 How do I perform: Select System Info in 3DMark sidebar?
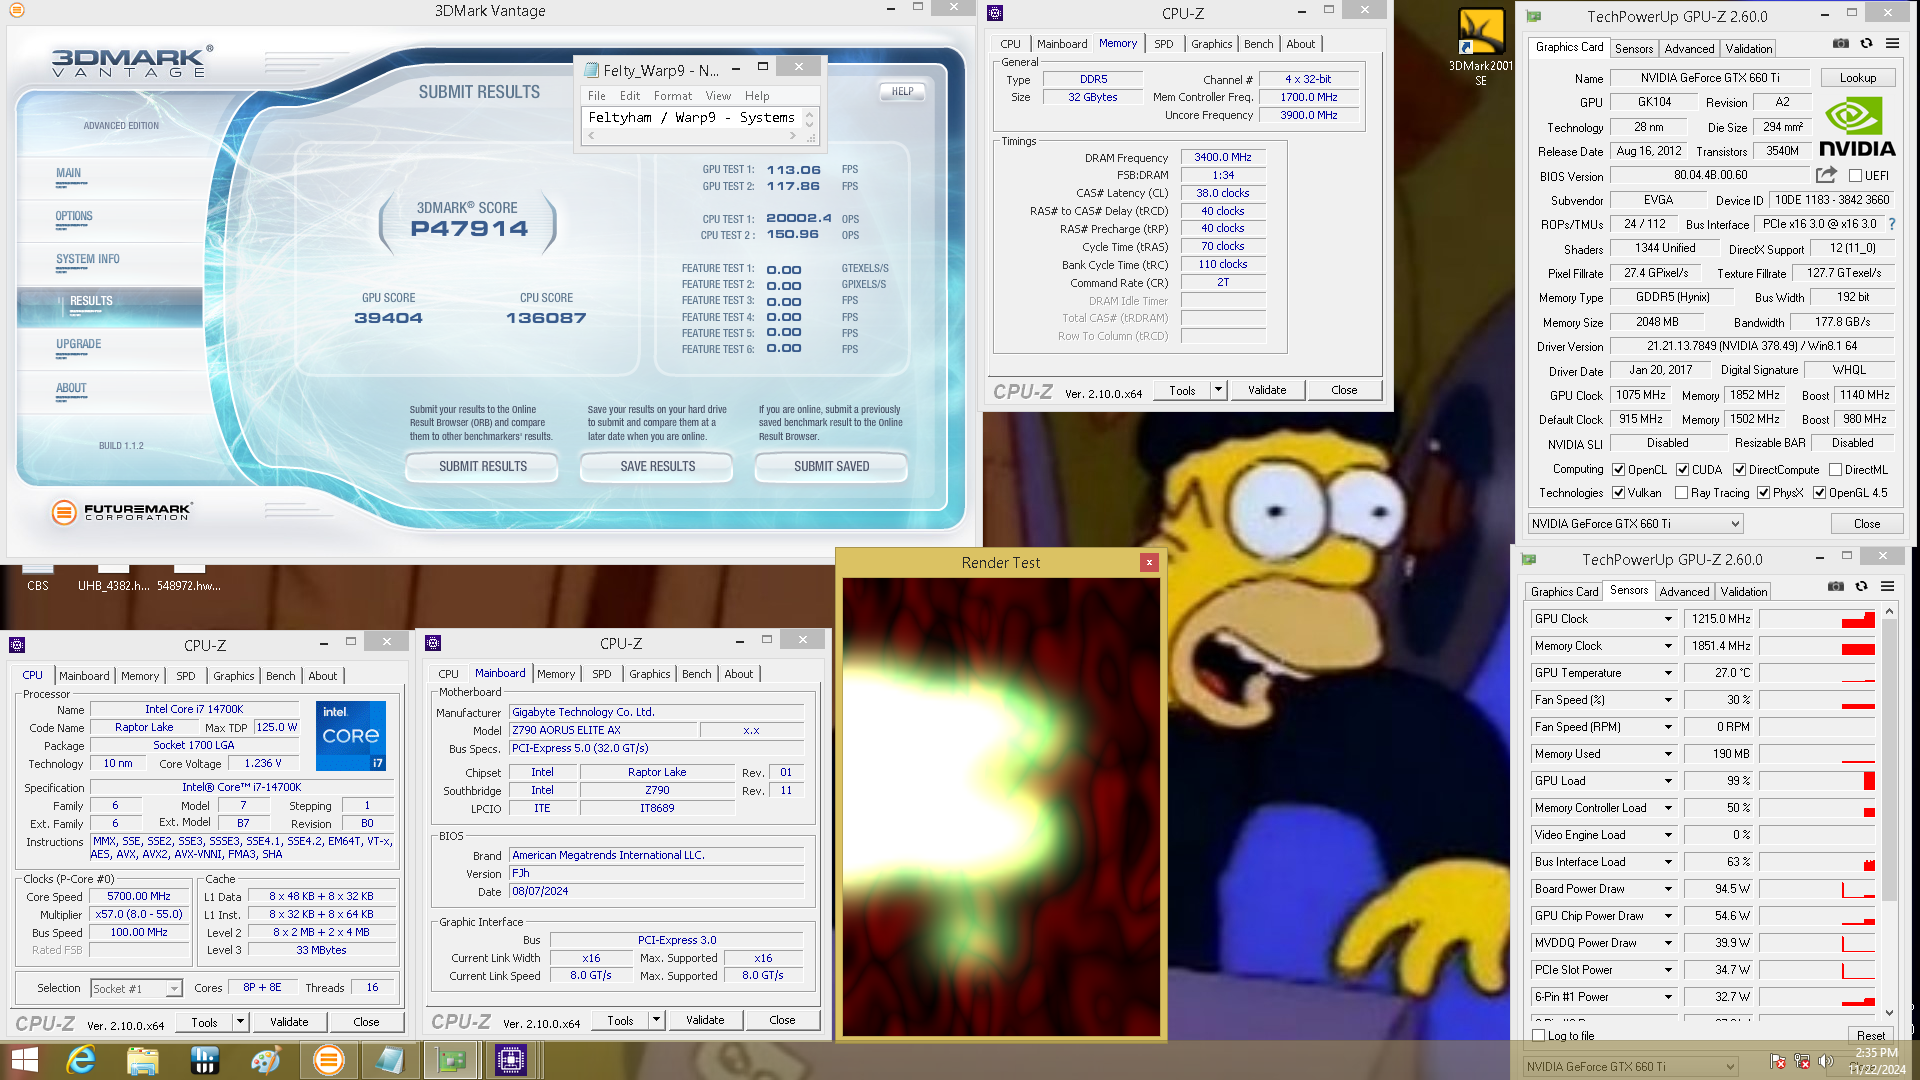point(88,259)
